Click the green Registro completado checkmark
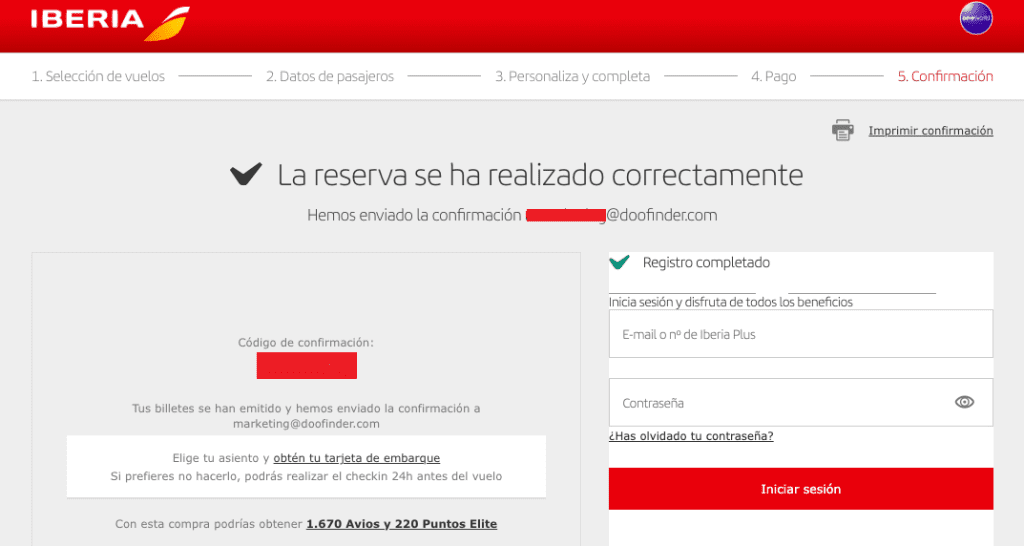 coord(619,262)
